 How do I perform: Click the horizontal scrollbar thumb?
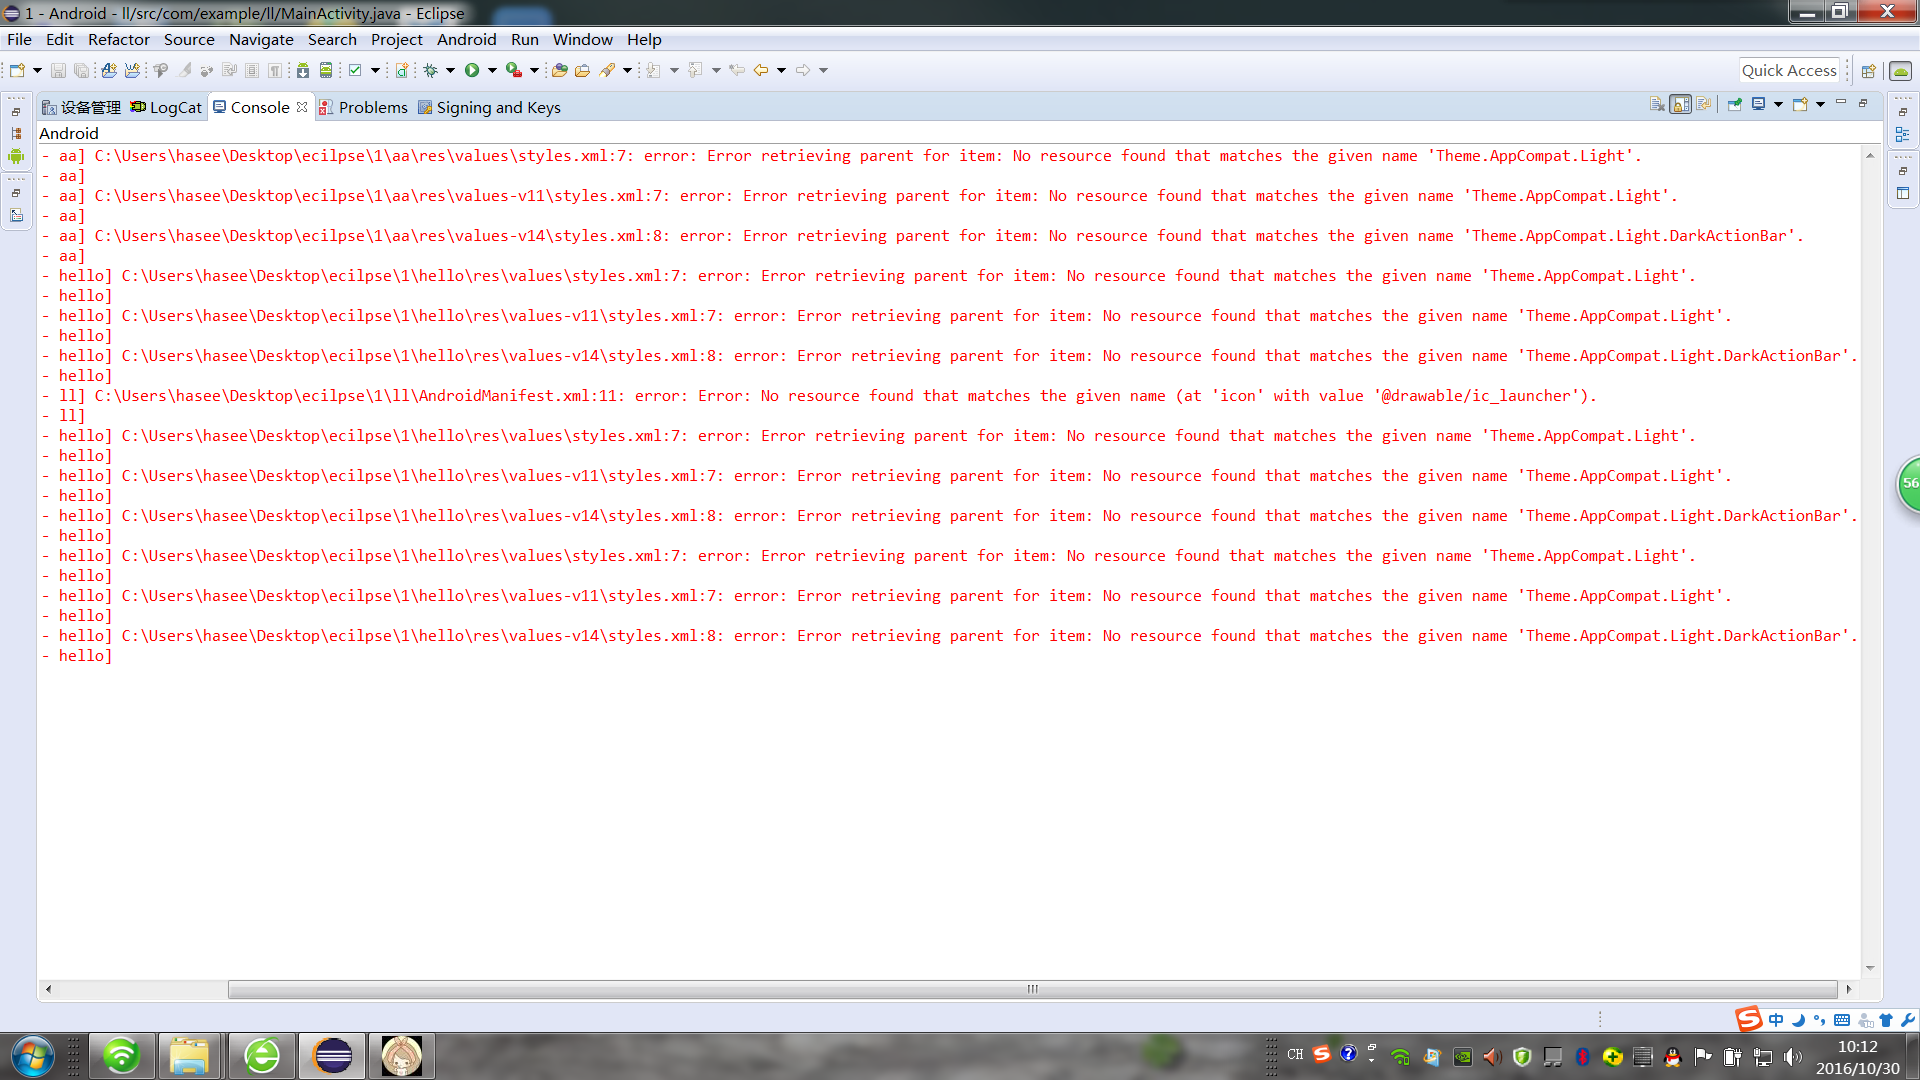coord(1032,989)
